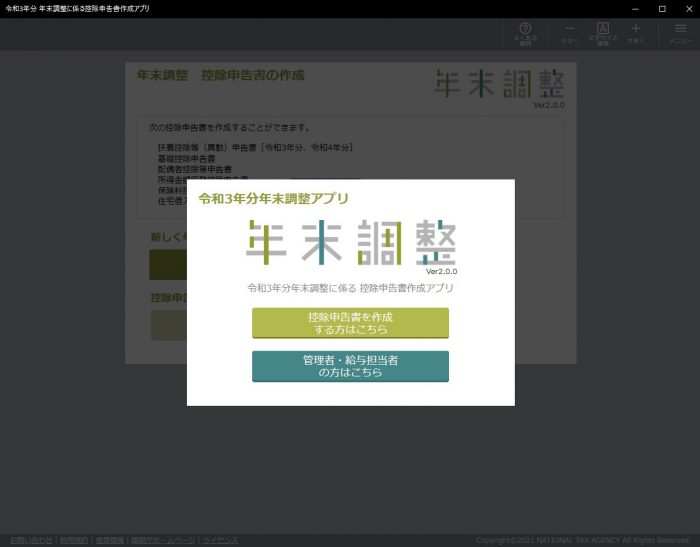
Task: Maximize the application window
Action: pos(662,9)
